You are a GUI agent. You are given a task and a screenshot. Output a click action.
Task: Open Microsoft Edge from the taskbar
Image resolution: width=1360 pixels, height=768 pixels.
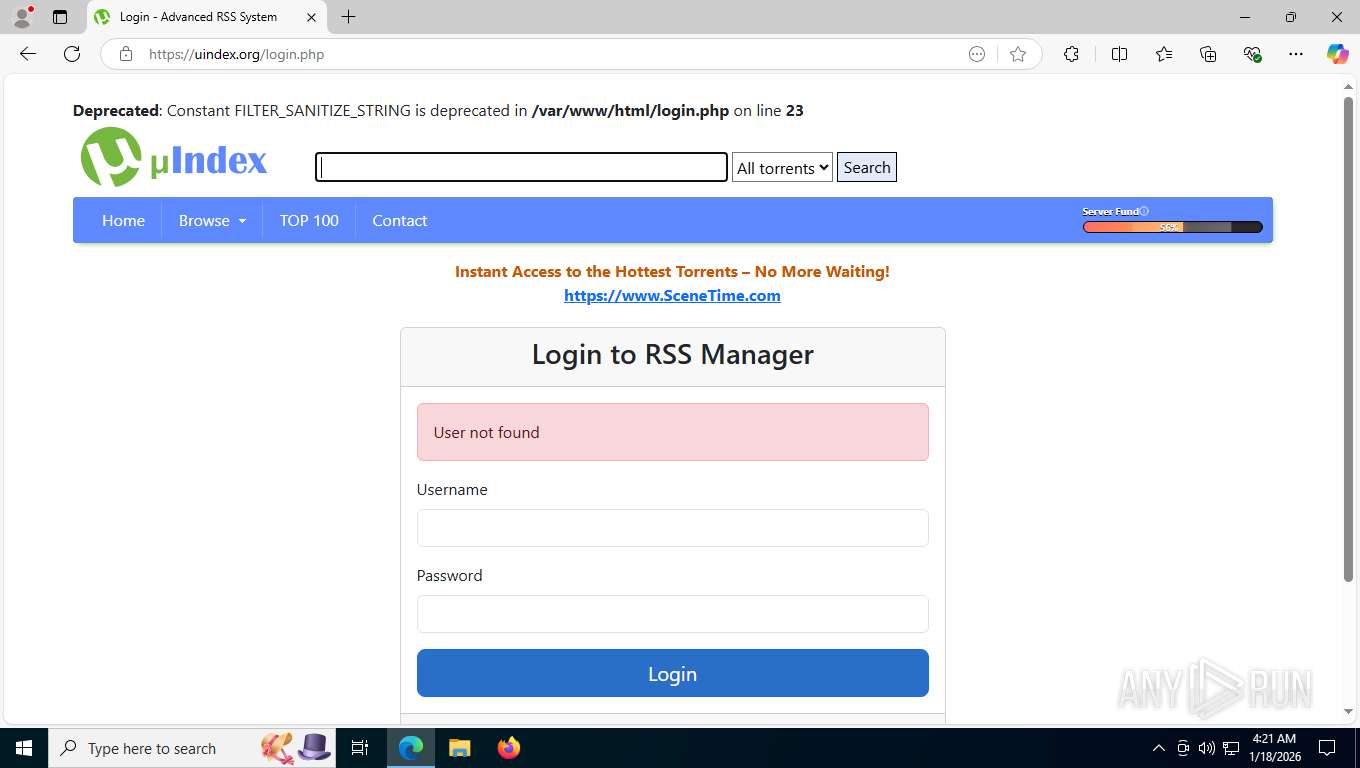[x=411, y=748]
